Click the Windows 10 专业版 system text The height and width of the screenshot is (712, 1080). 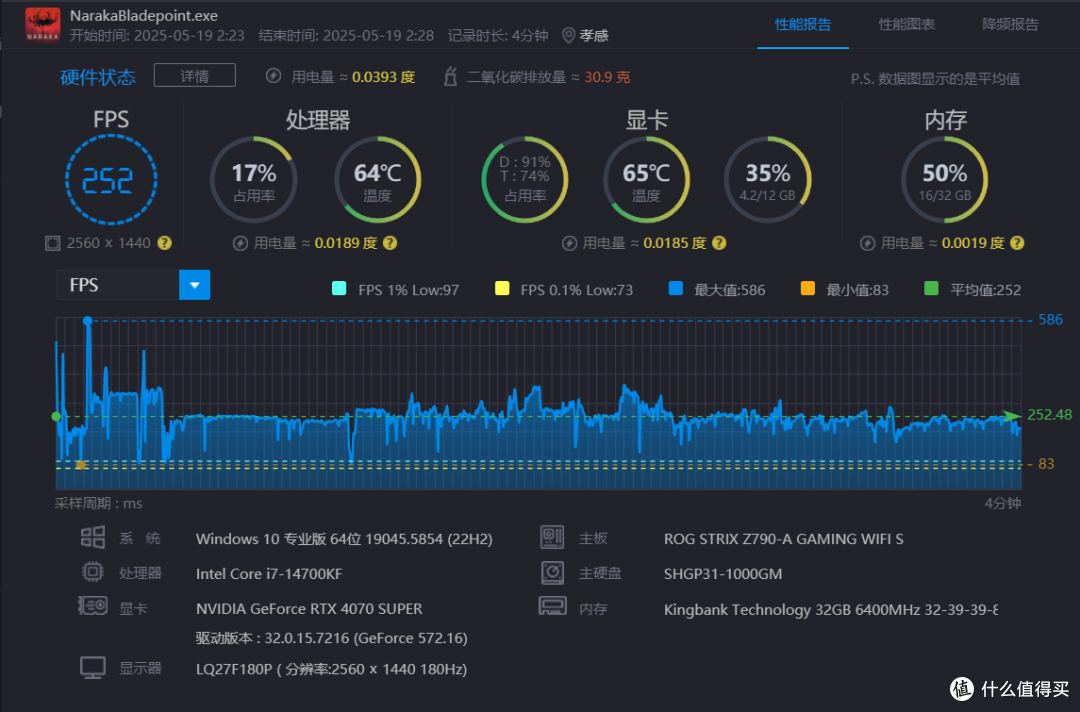click(x=344, y=538)
